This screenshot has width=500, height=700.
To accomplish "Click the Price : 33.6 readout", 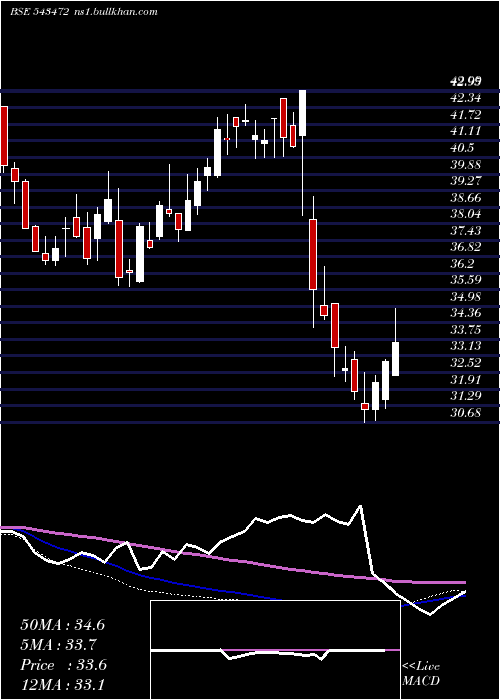I will [63, 665].
